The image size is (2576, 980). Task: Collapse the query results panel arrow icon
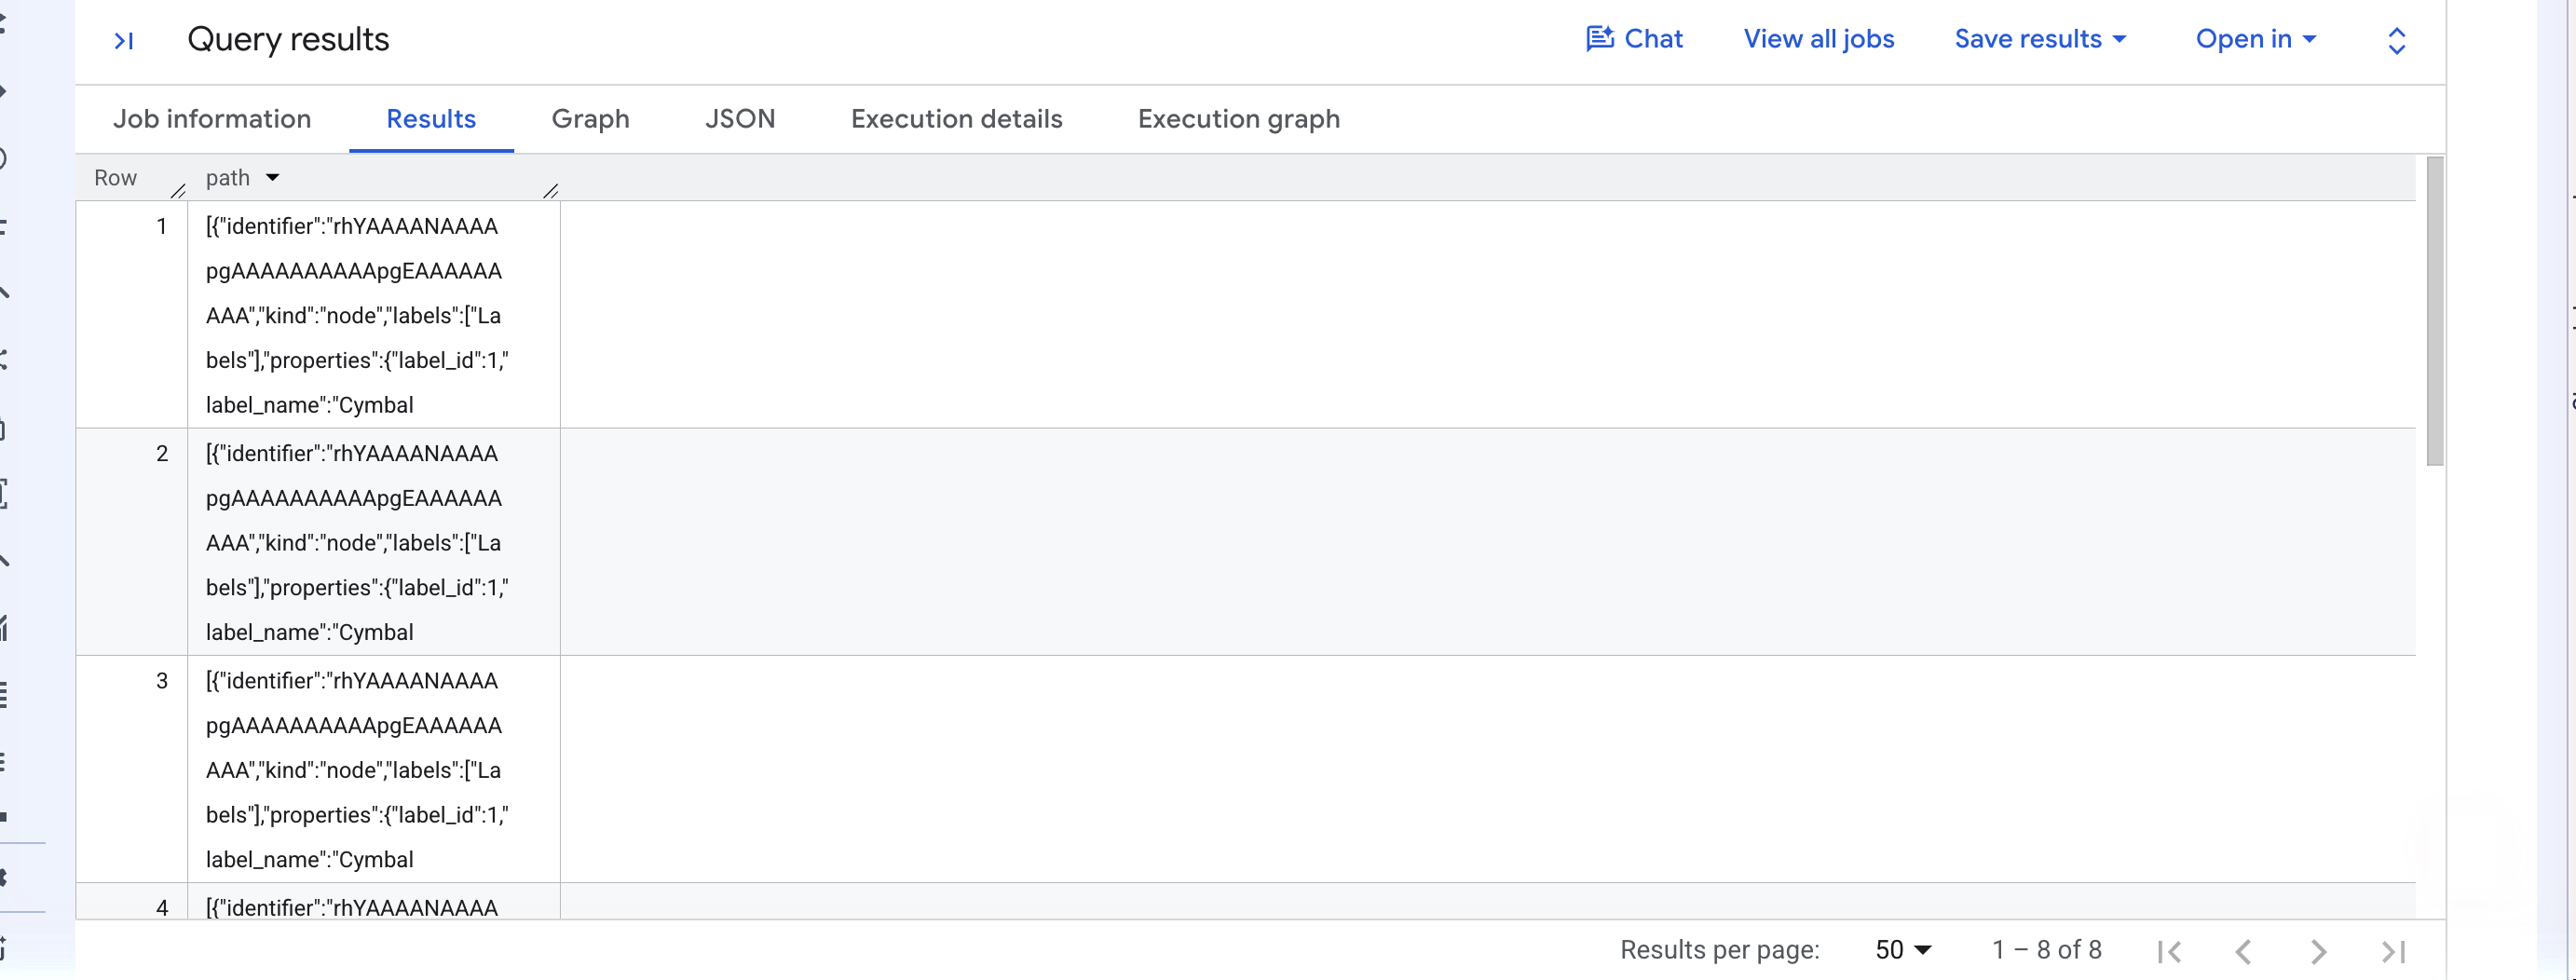coord(124,40)
